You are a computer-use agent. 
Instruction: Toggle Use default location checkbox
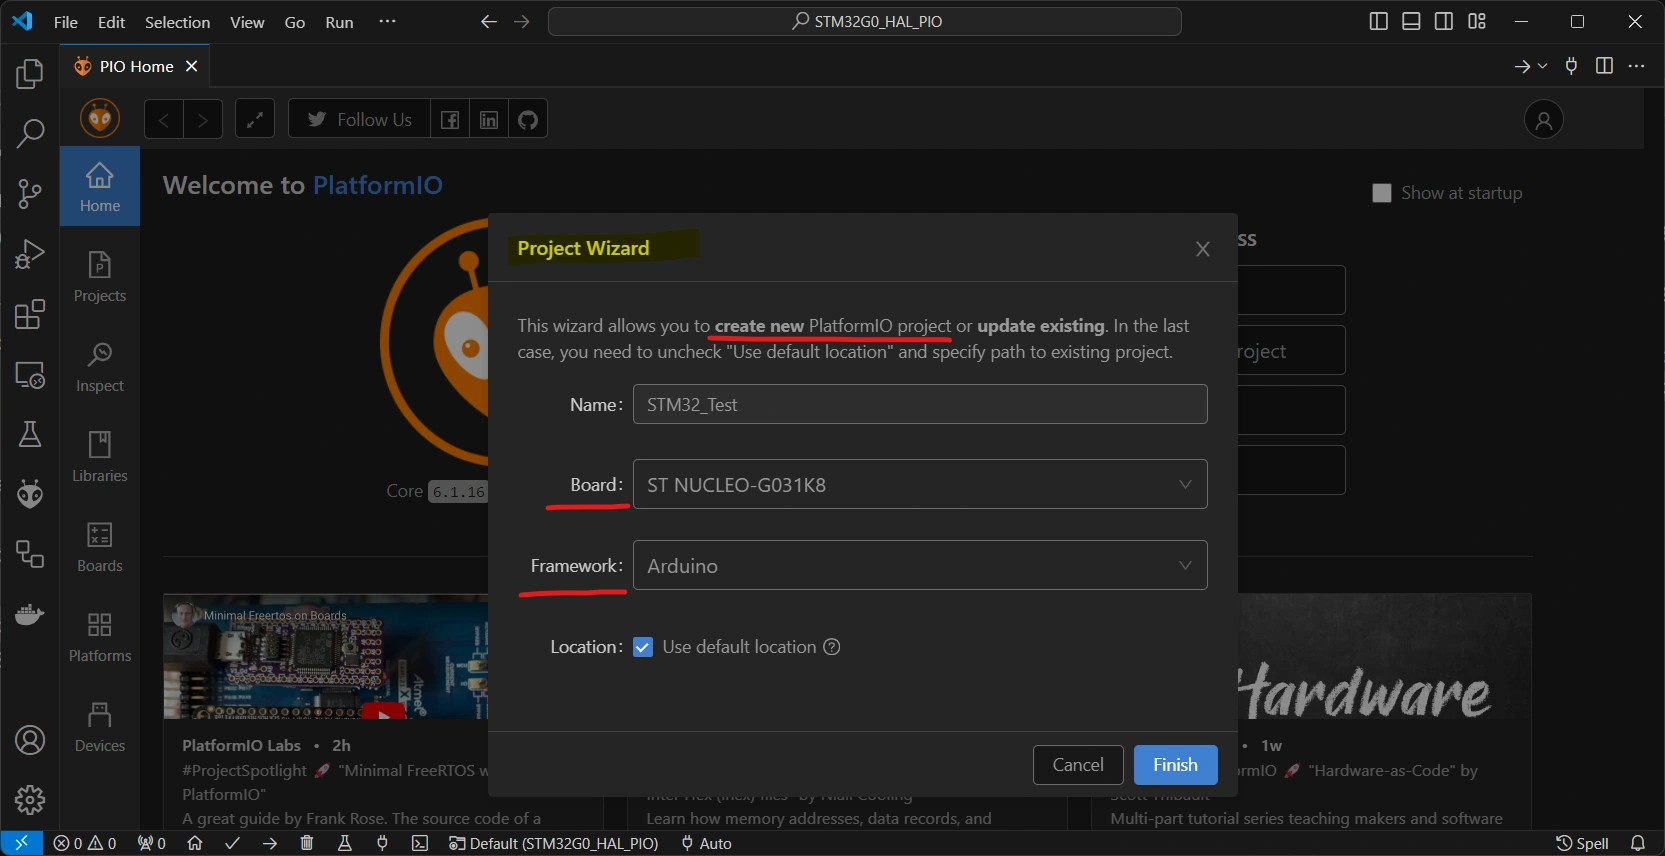643,647
